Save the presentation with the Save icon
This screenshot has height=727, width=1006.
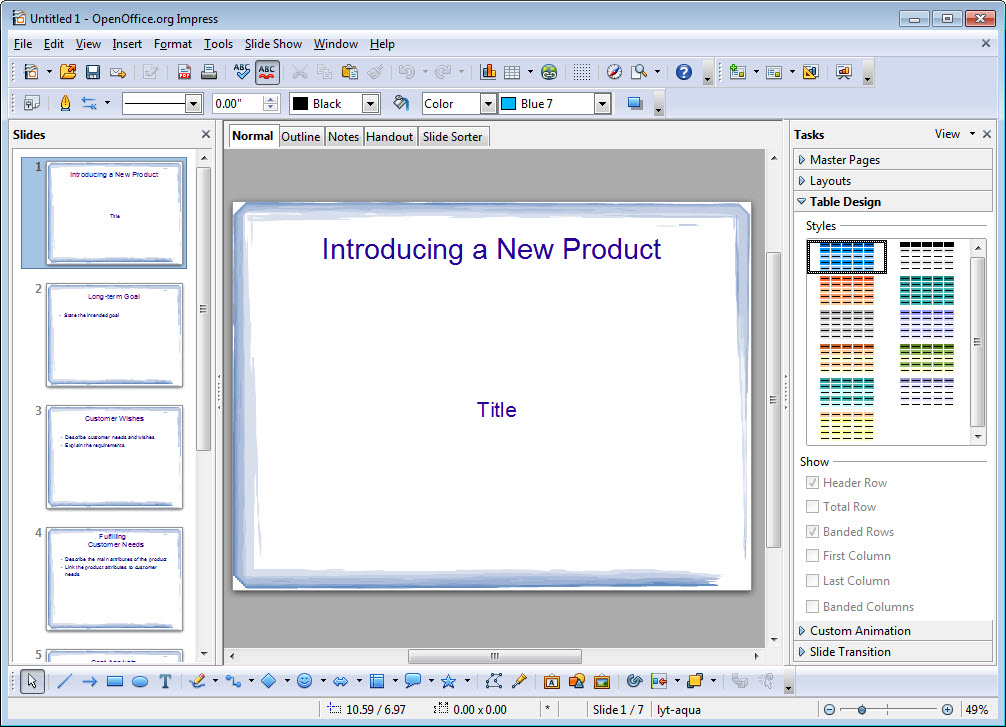click(93, 72)
